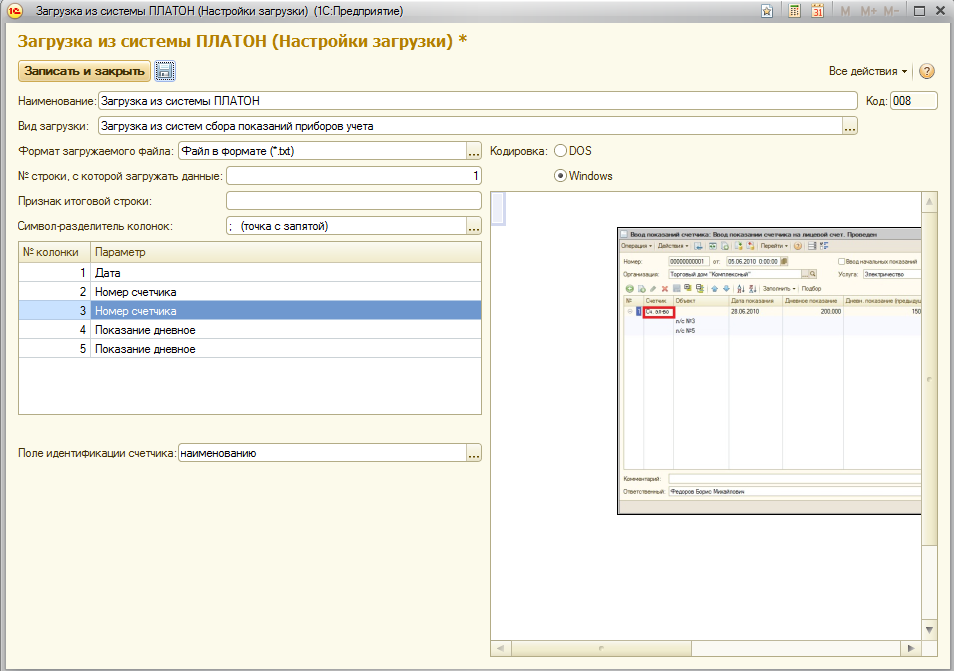Click the preview's vertical scrollbar thumb
Screen dimensions: 954x671
929,379
